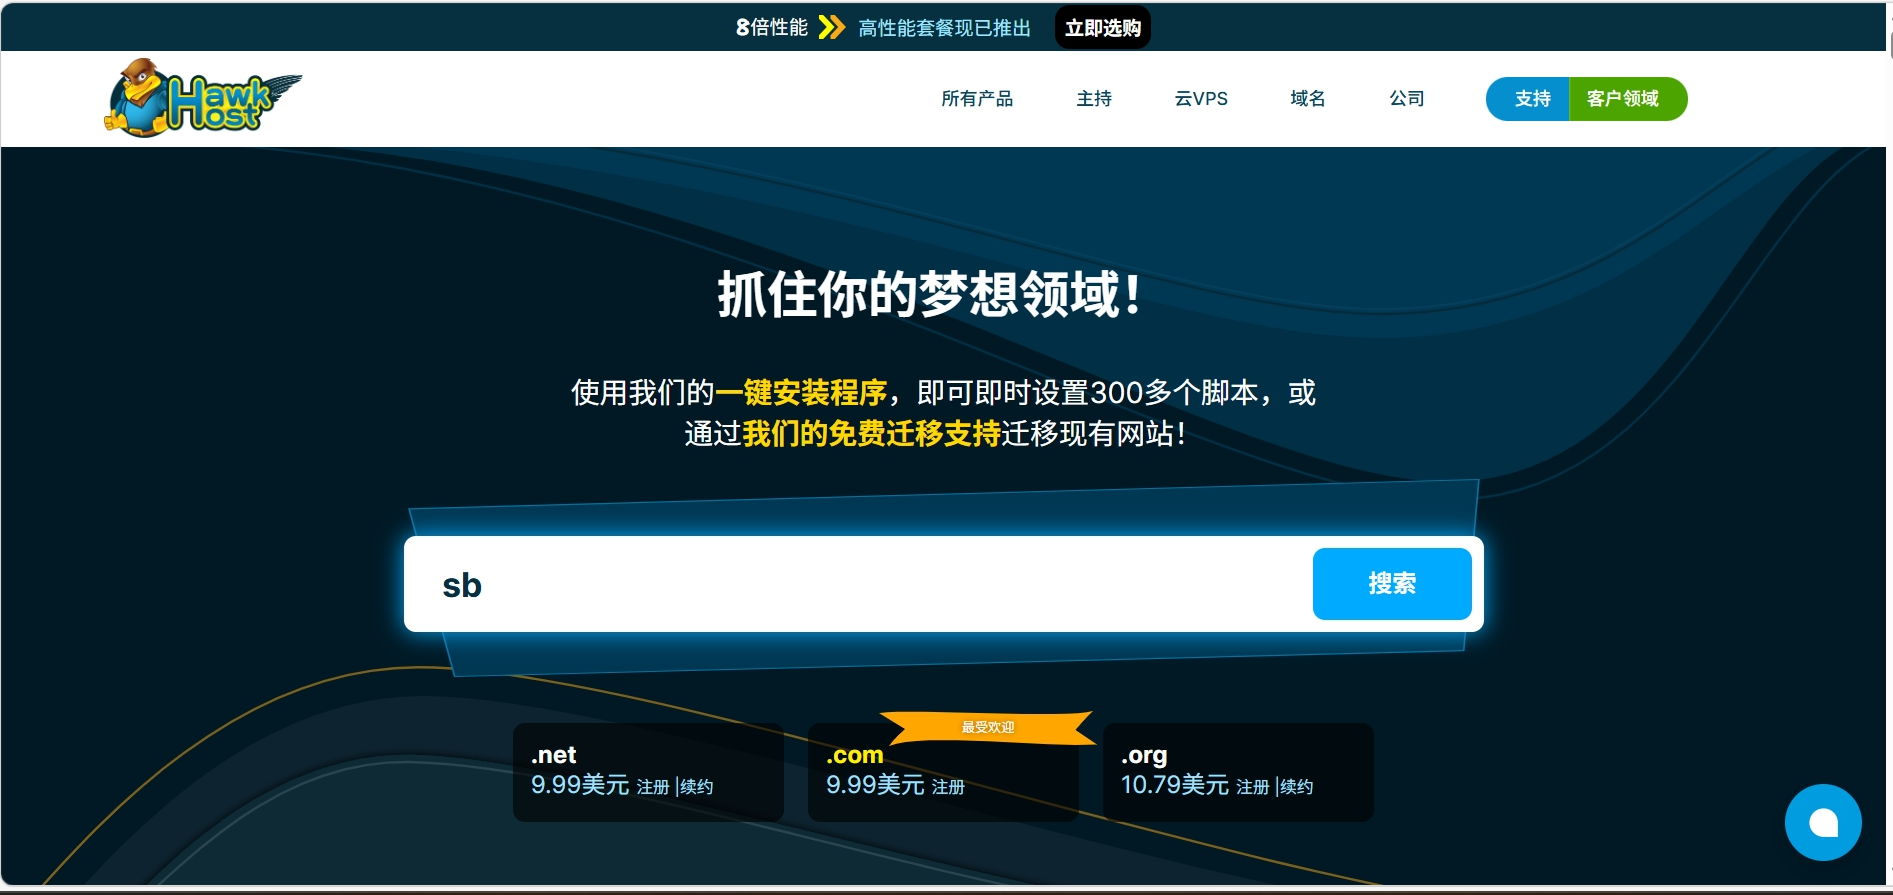Screen dimensions: 1893x895
Task: Click the 一键安装程序 highlighted link
Action: pyautogui.click(x=801, y=393)
